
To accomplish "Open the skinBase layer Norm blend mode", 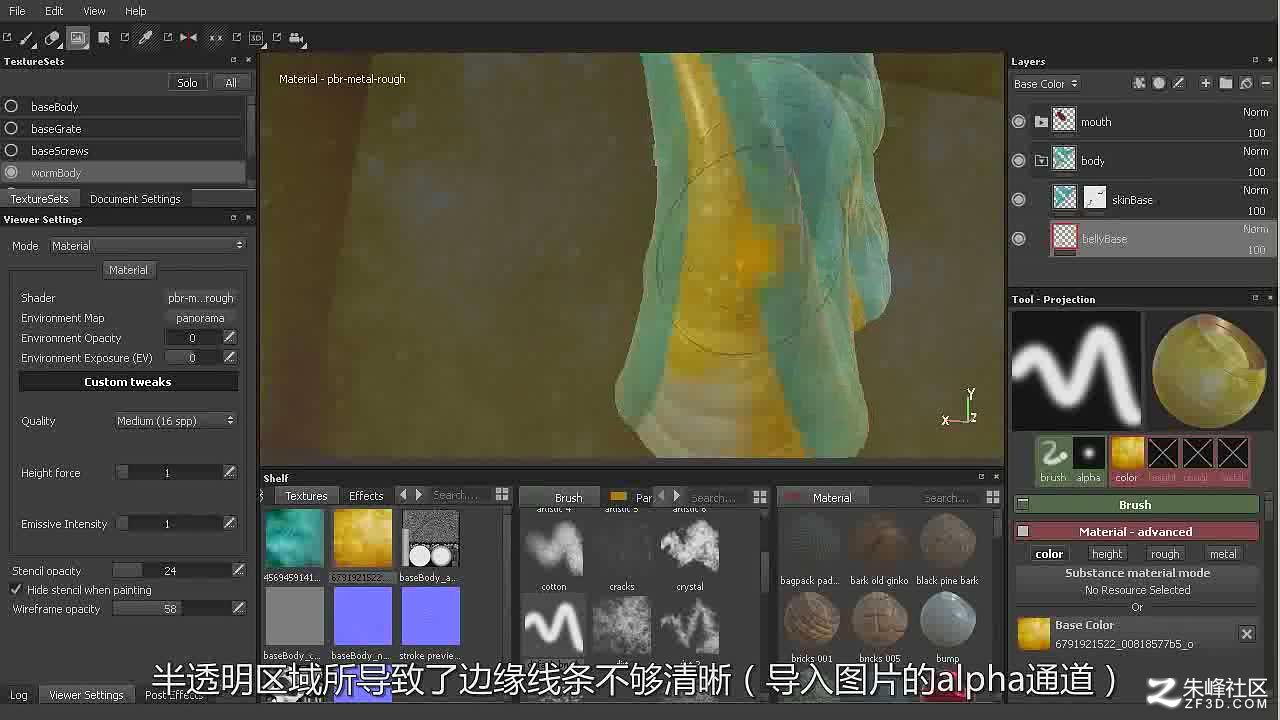I will coord(1255,190).
